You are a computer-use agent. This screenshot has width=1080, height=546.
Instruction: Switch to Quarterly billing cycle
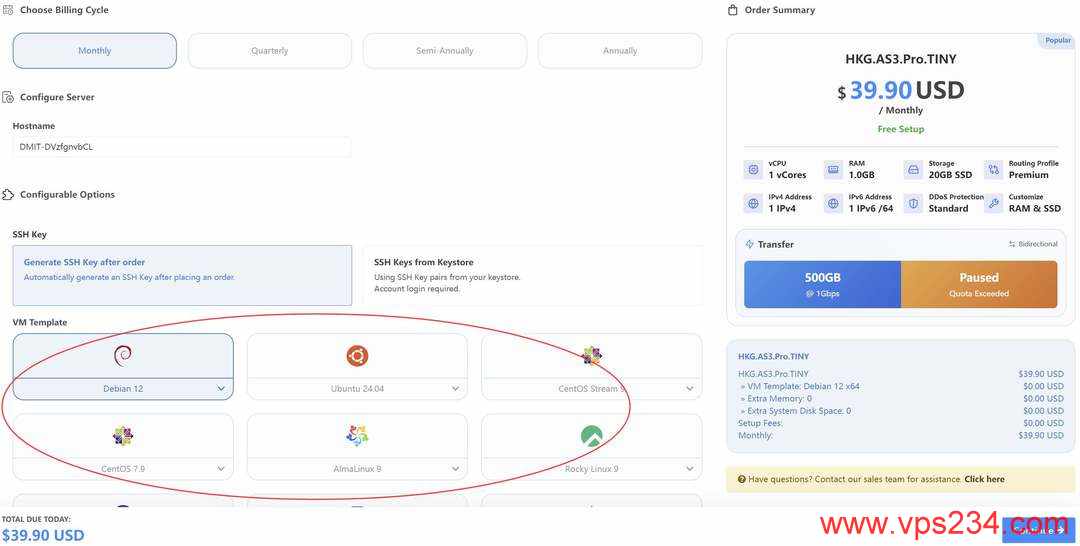pos(270,51)
